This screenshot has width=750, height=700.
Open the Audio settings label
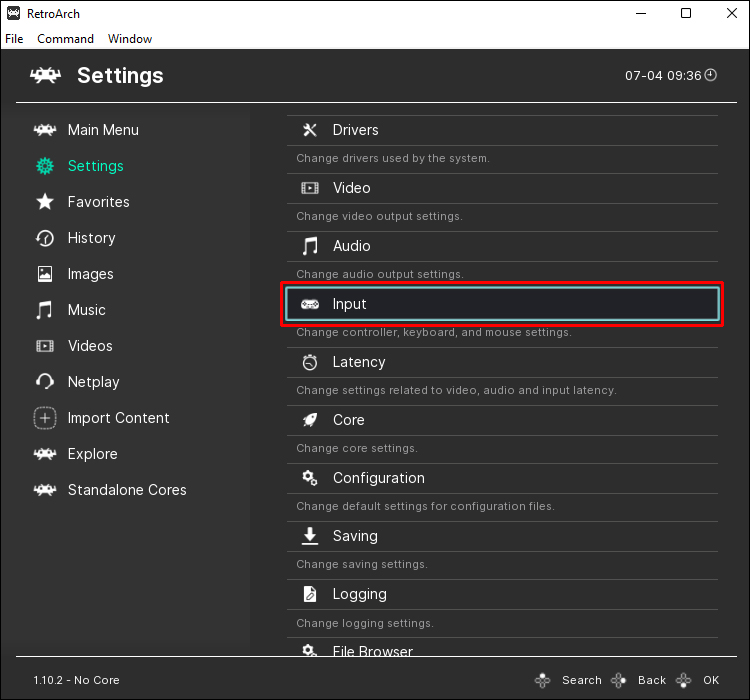click(x=352, y=246)
